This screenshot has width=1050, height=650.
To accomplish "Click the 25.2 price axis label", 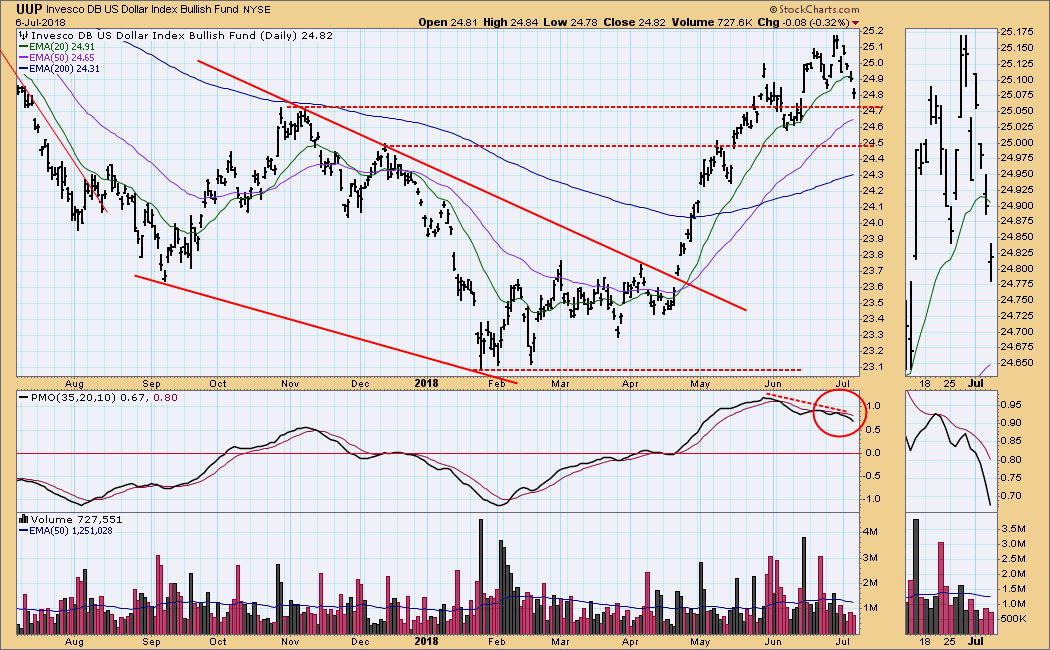I will pos(873,31).
